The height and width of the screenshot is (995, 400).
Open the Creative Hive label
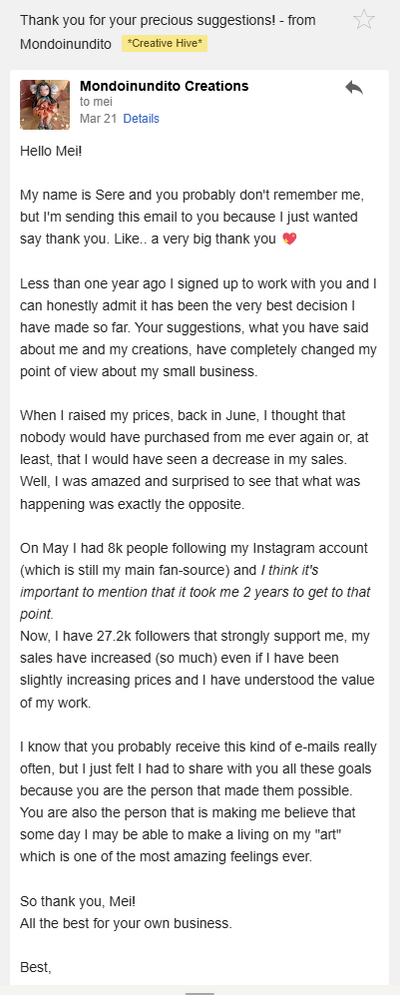[x=164, y=44]
